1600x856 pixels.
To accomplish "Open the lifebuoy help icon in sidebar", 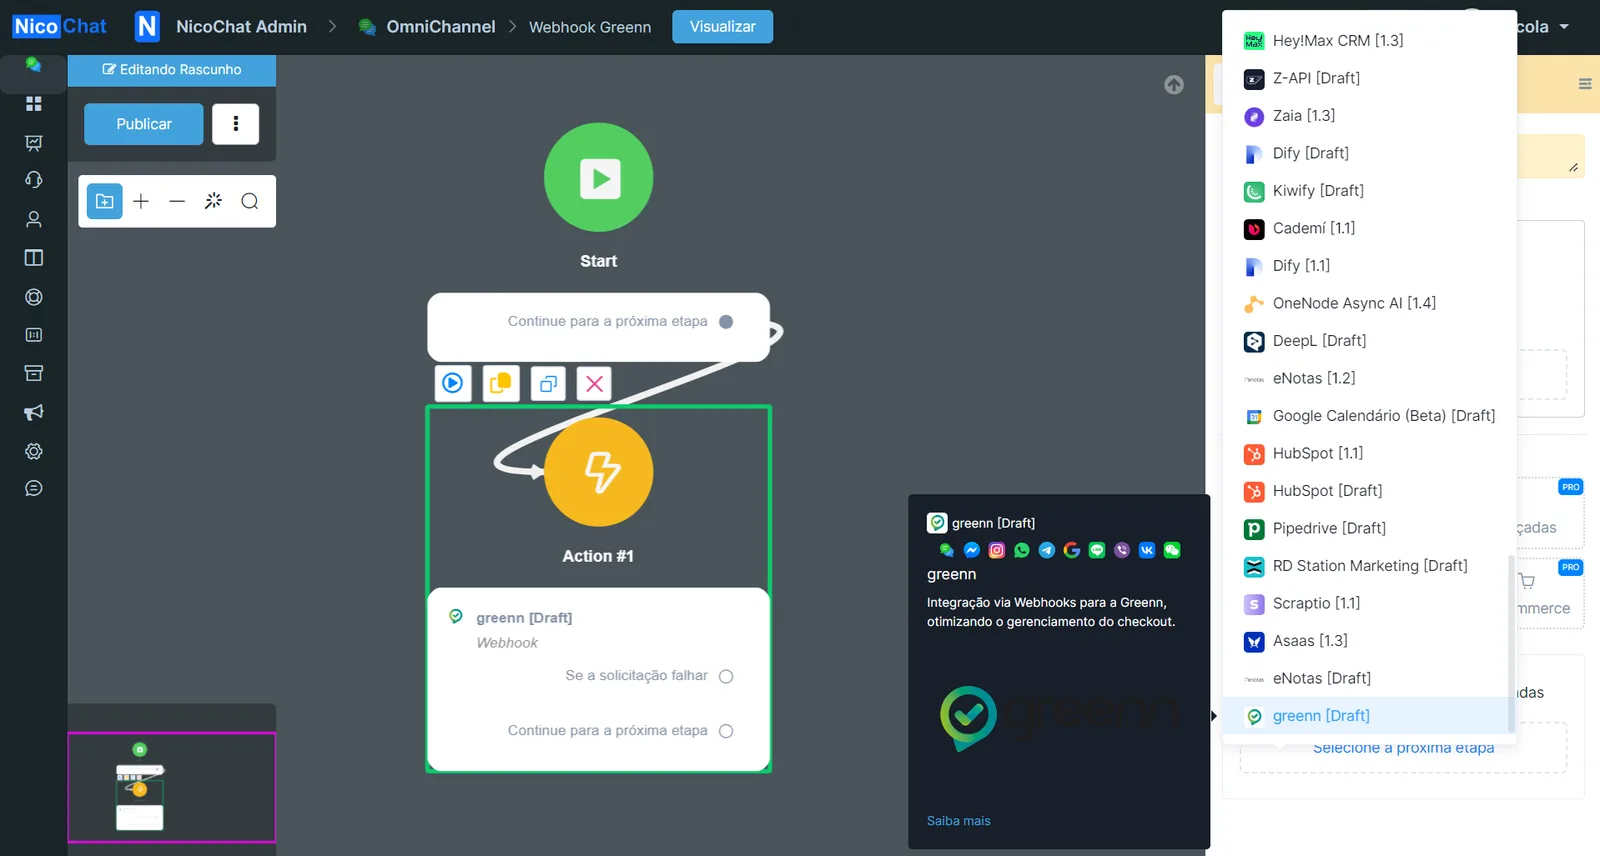I will [x=33, y=297].
